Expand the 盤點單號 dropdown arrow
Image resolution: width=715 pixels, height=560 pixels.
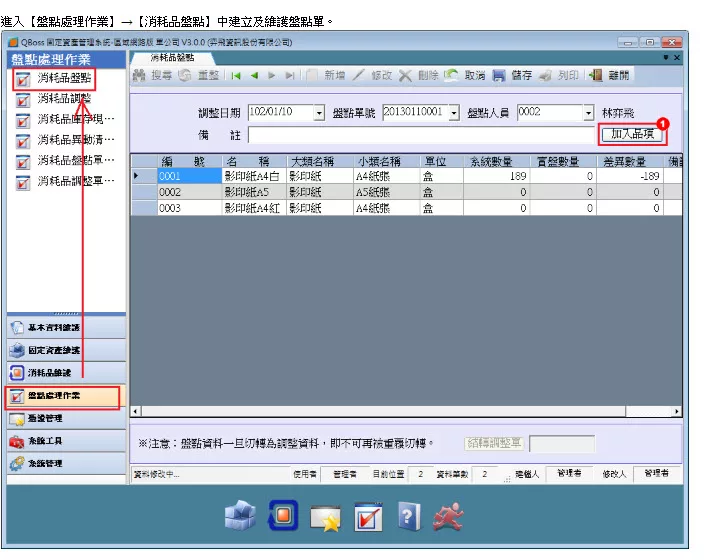454,113
